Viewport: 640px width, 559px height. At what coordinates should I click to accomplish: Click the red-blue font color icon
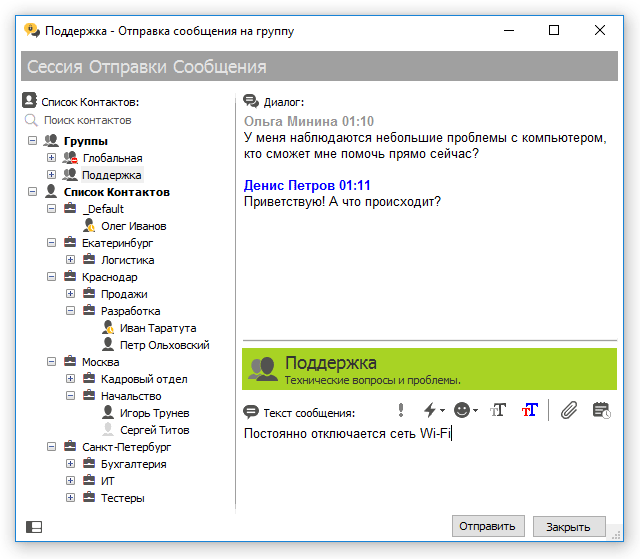tap(530, 410)
